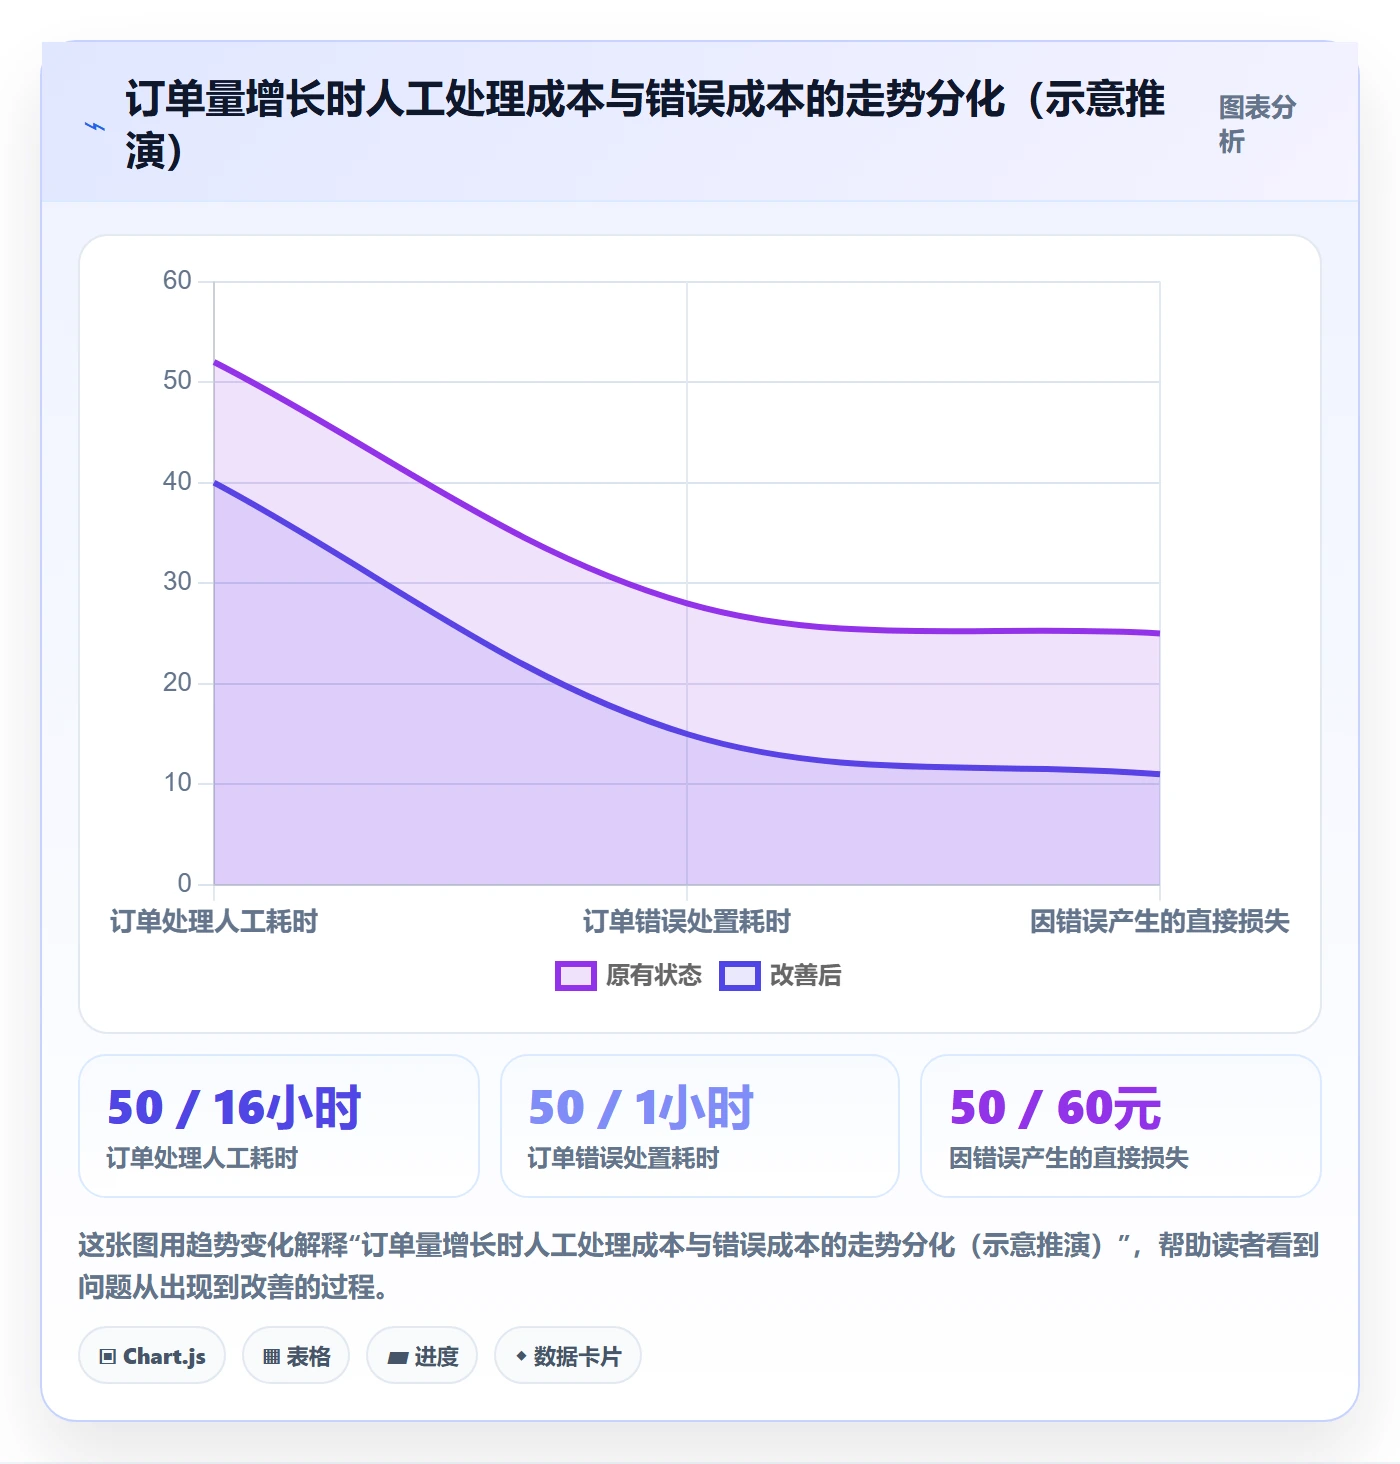Viewport: 1400px width, 1464px height.
Task: Click the lightning icon beside the chart title
Action: coord(95,127)
